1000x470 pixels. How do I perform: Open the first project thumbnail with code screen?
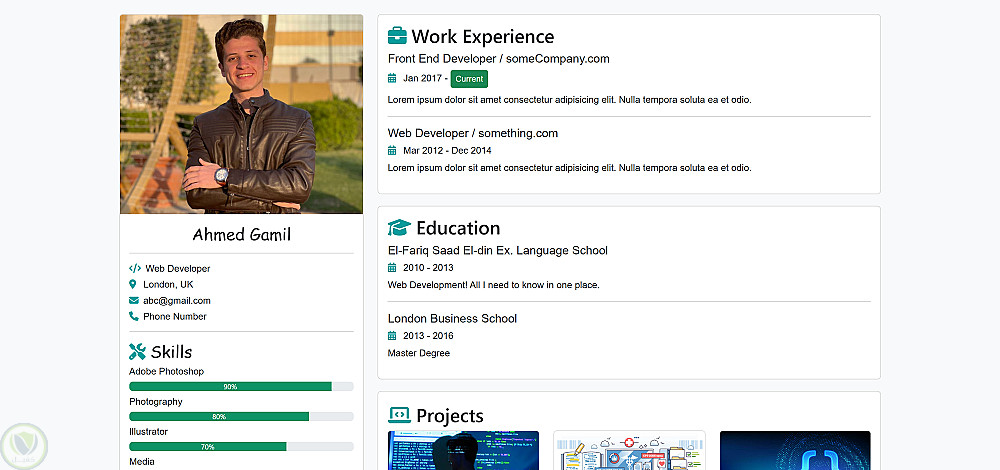tap(463, 450)
